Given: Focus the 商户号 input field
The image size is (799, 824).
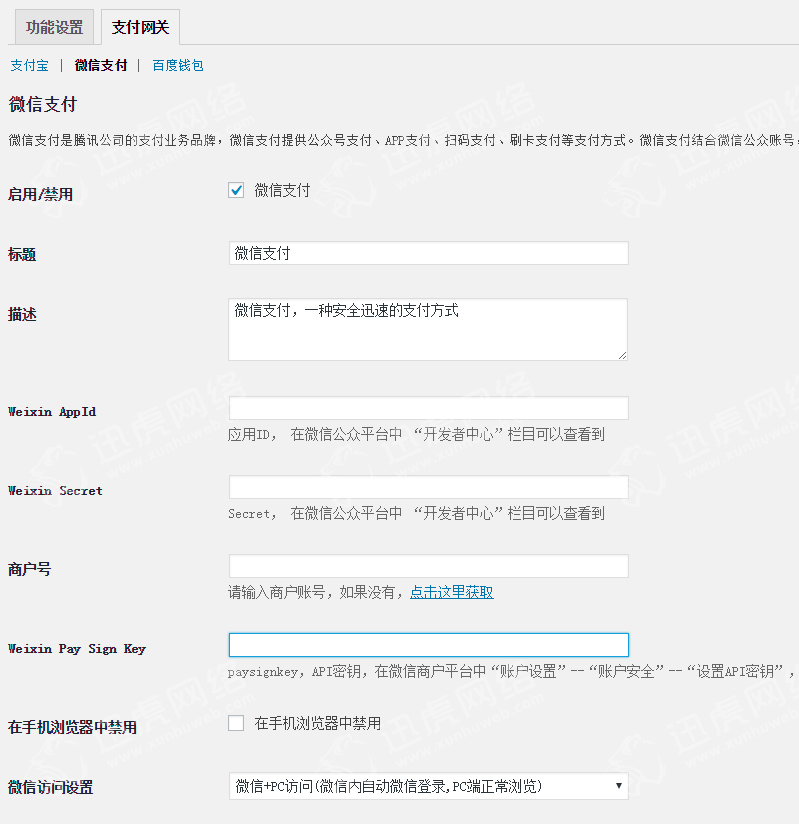Looking at the screenshot, I should [x=428, y=566].
